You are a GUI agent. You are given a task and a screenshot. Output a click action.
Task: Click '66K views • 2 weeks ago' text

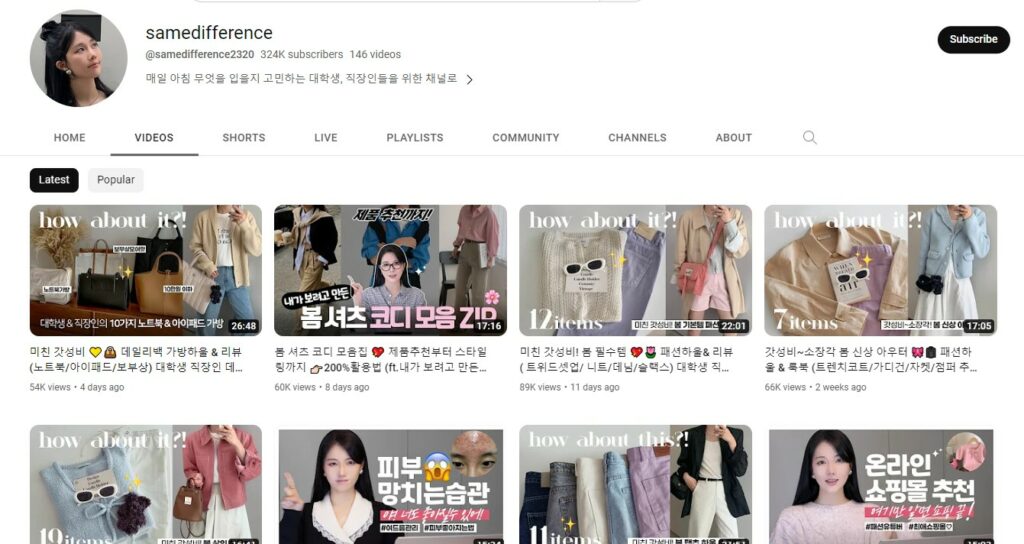click(x=816, y=387)
